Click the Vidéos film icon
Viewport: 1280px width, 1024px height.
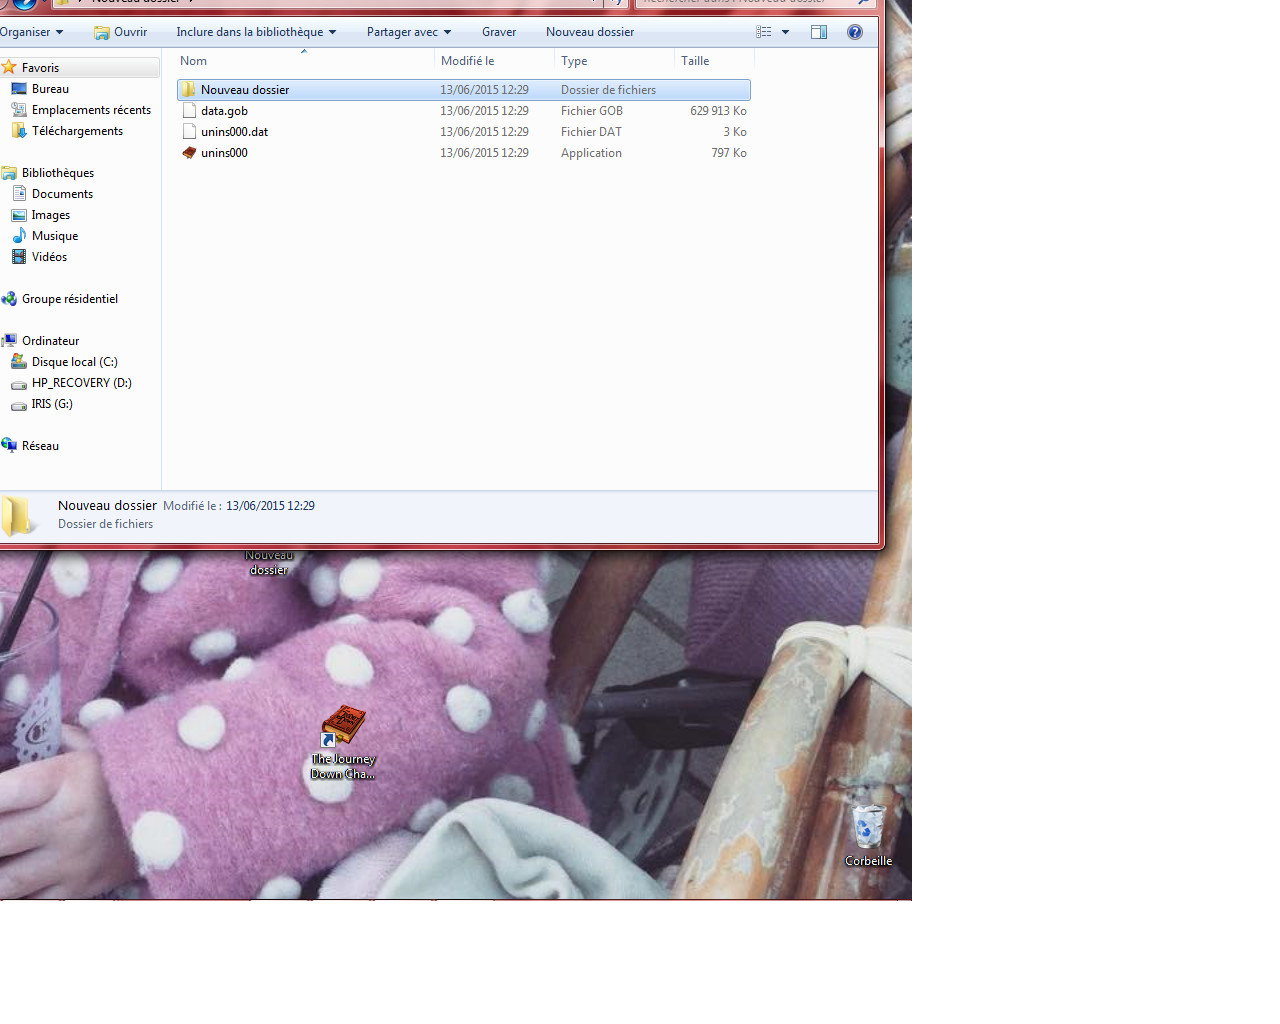(19, 257)
